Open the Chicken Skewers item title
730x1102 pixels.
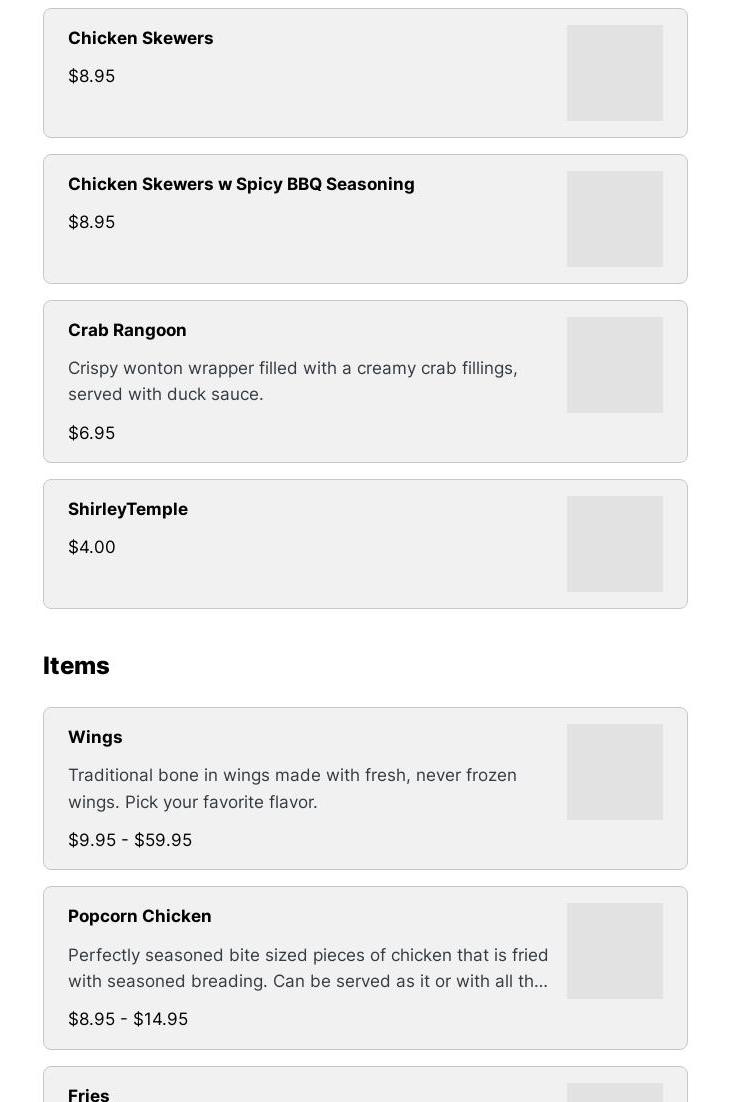click(x=141, y=38)
